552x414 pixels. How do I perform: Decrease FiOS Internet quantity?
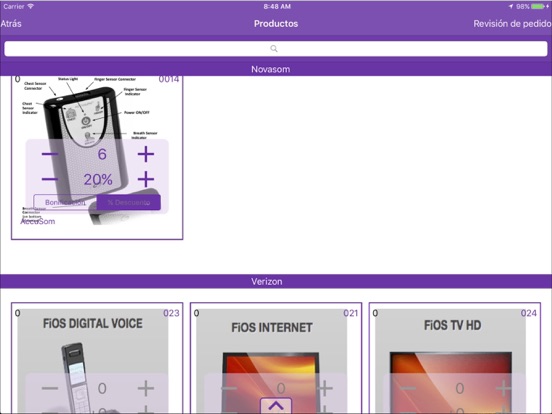[229, 388]
